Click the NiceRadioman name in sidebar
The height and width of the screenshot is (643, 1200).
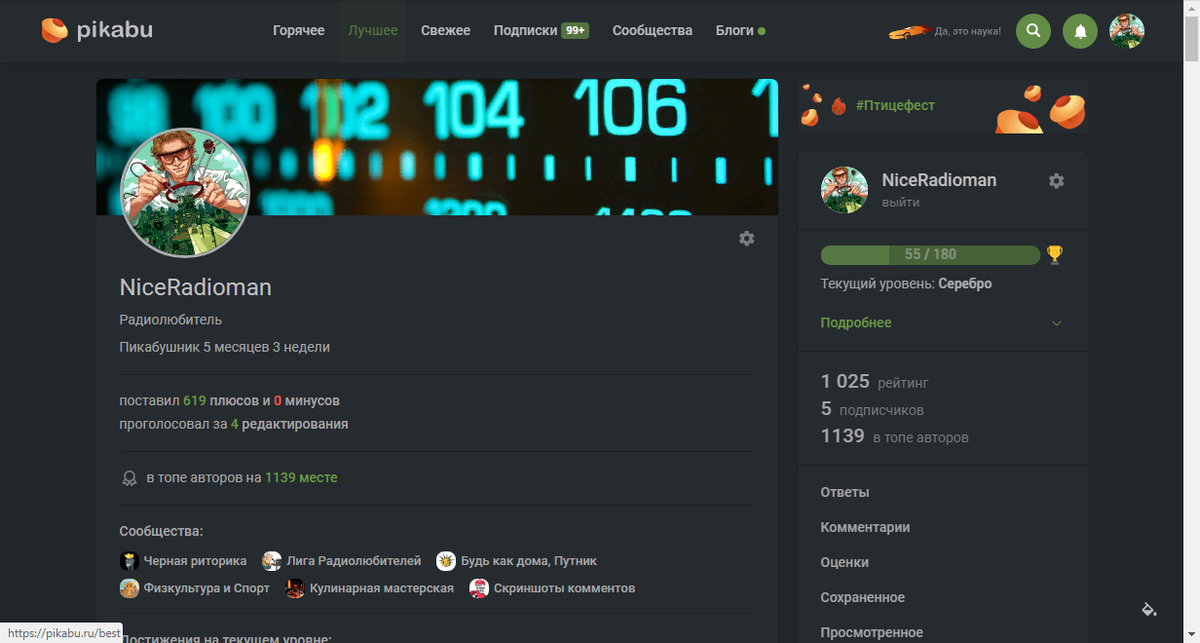[x=939, y=180]
